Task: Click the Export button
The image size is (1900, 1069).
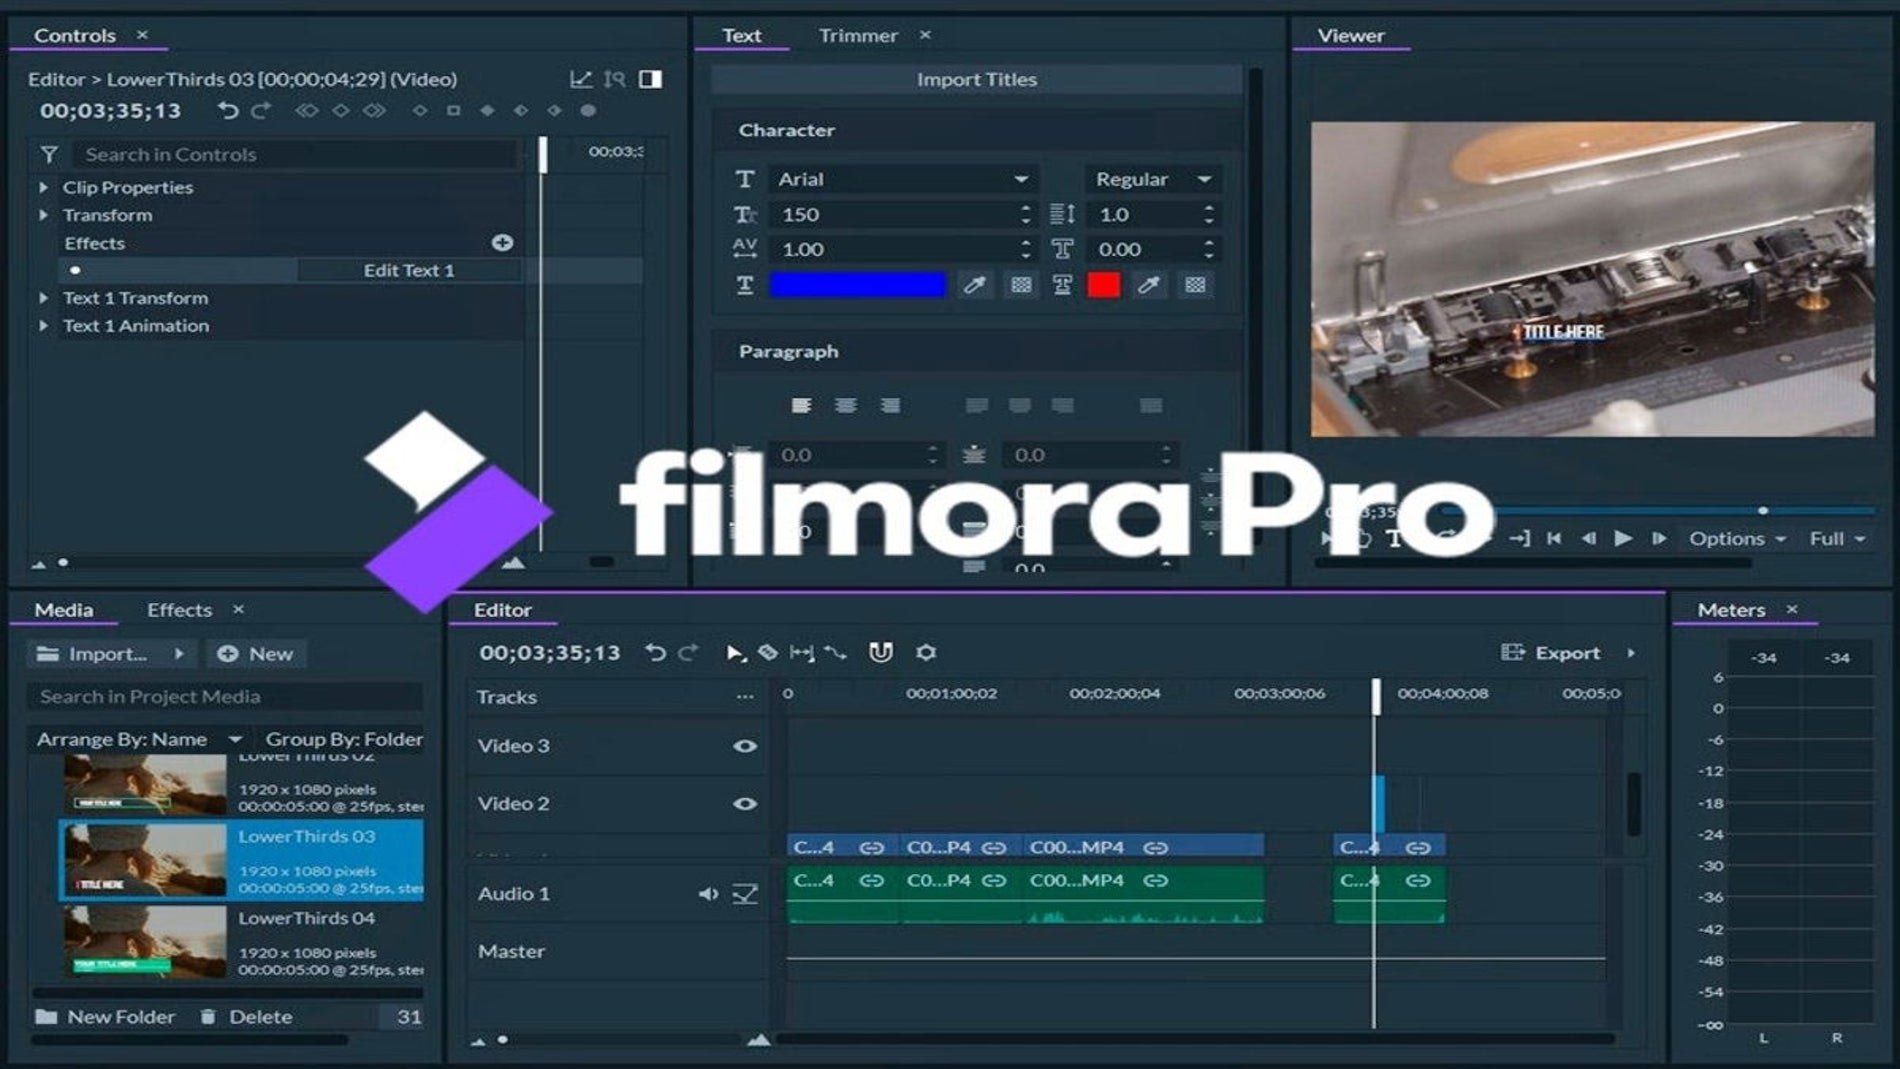Action: coord(1553,652)
